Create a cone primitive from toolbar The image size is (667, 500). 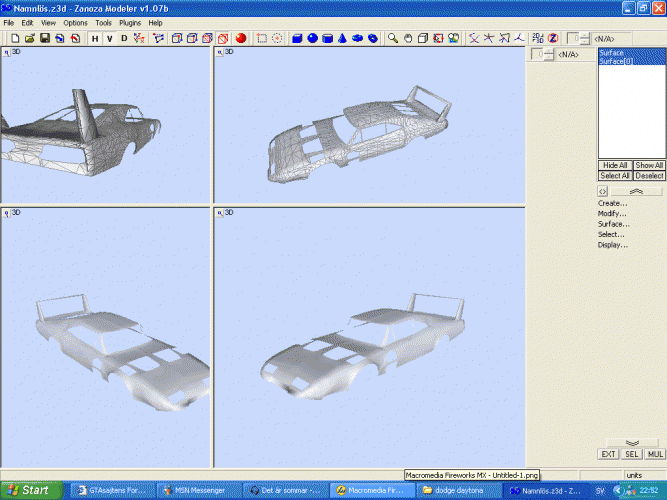click(x=342, y=38)
